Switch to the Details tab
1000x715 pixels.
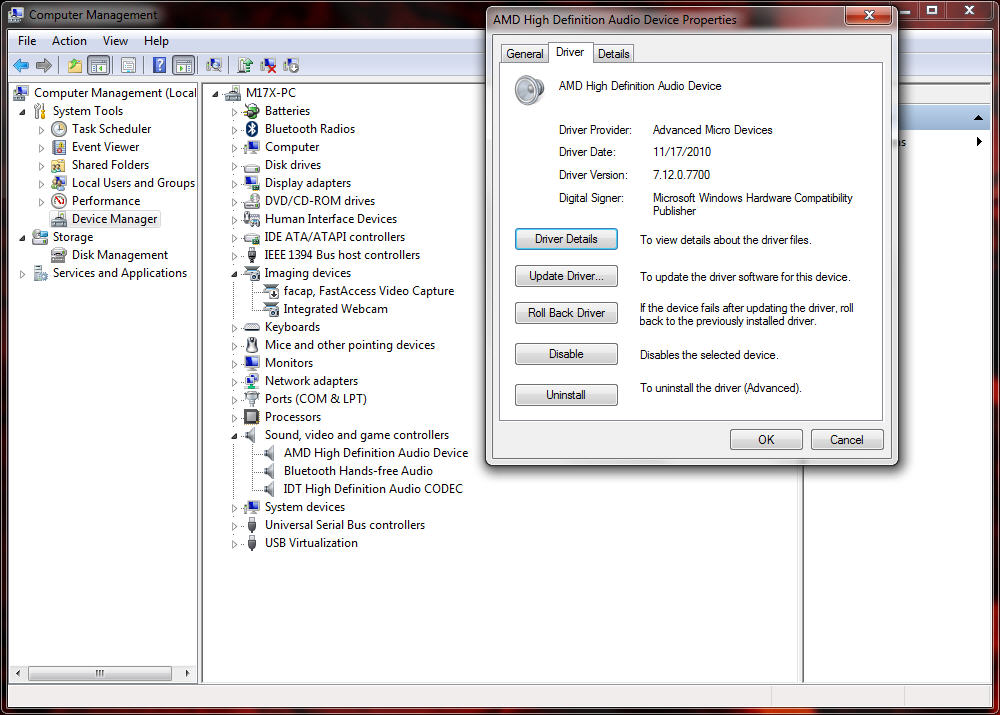tap(614, 54)
